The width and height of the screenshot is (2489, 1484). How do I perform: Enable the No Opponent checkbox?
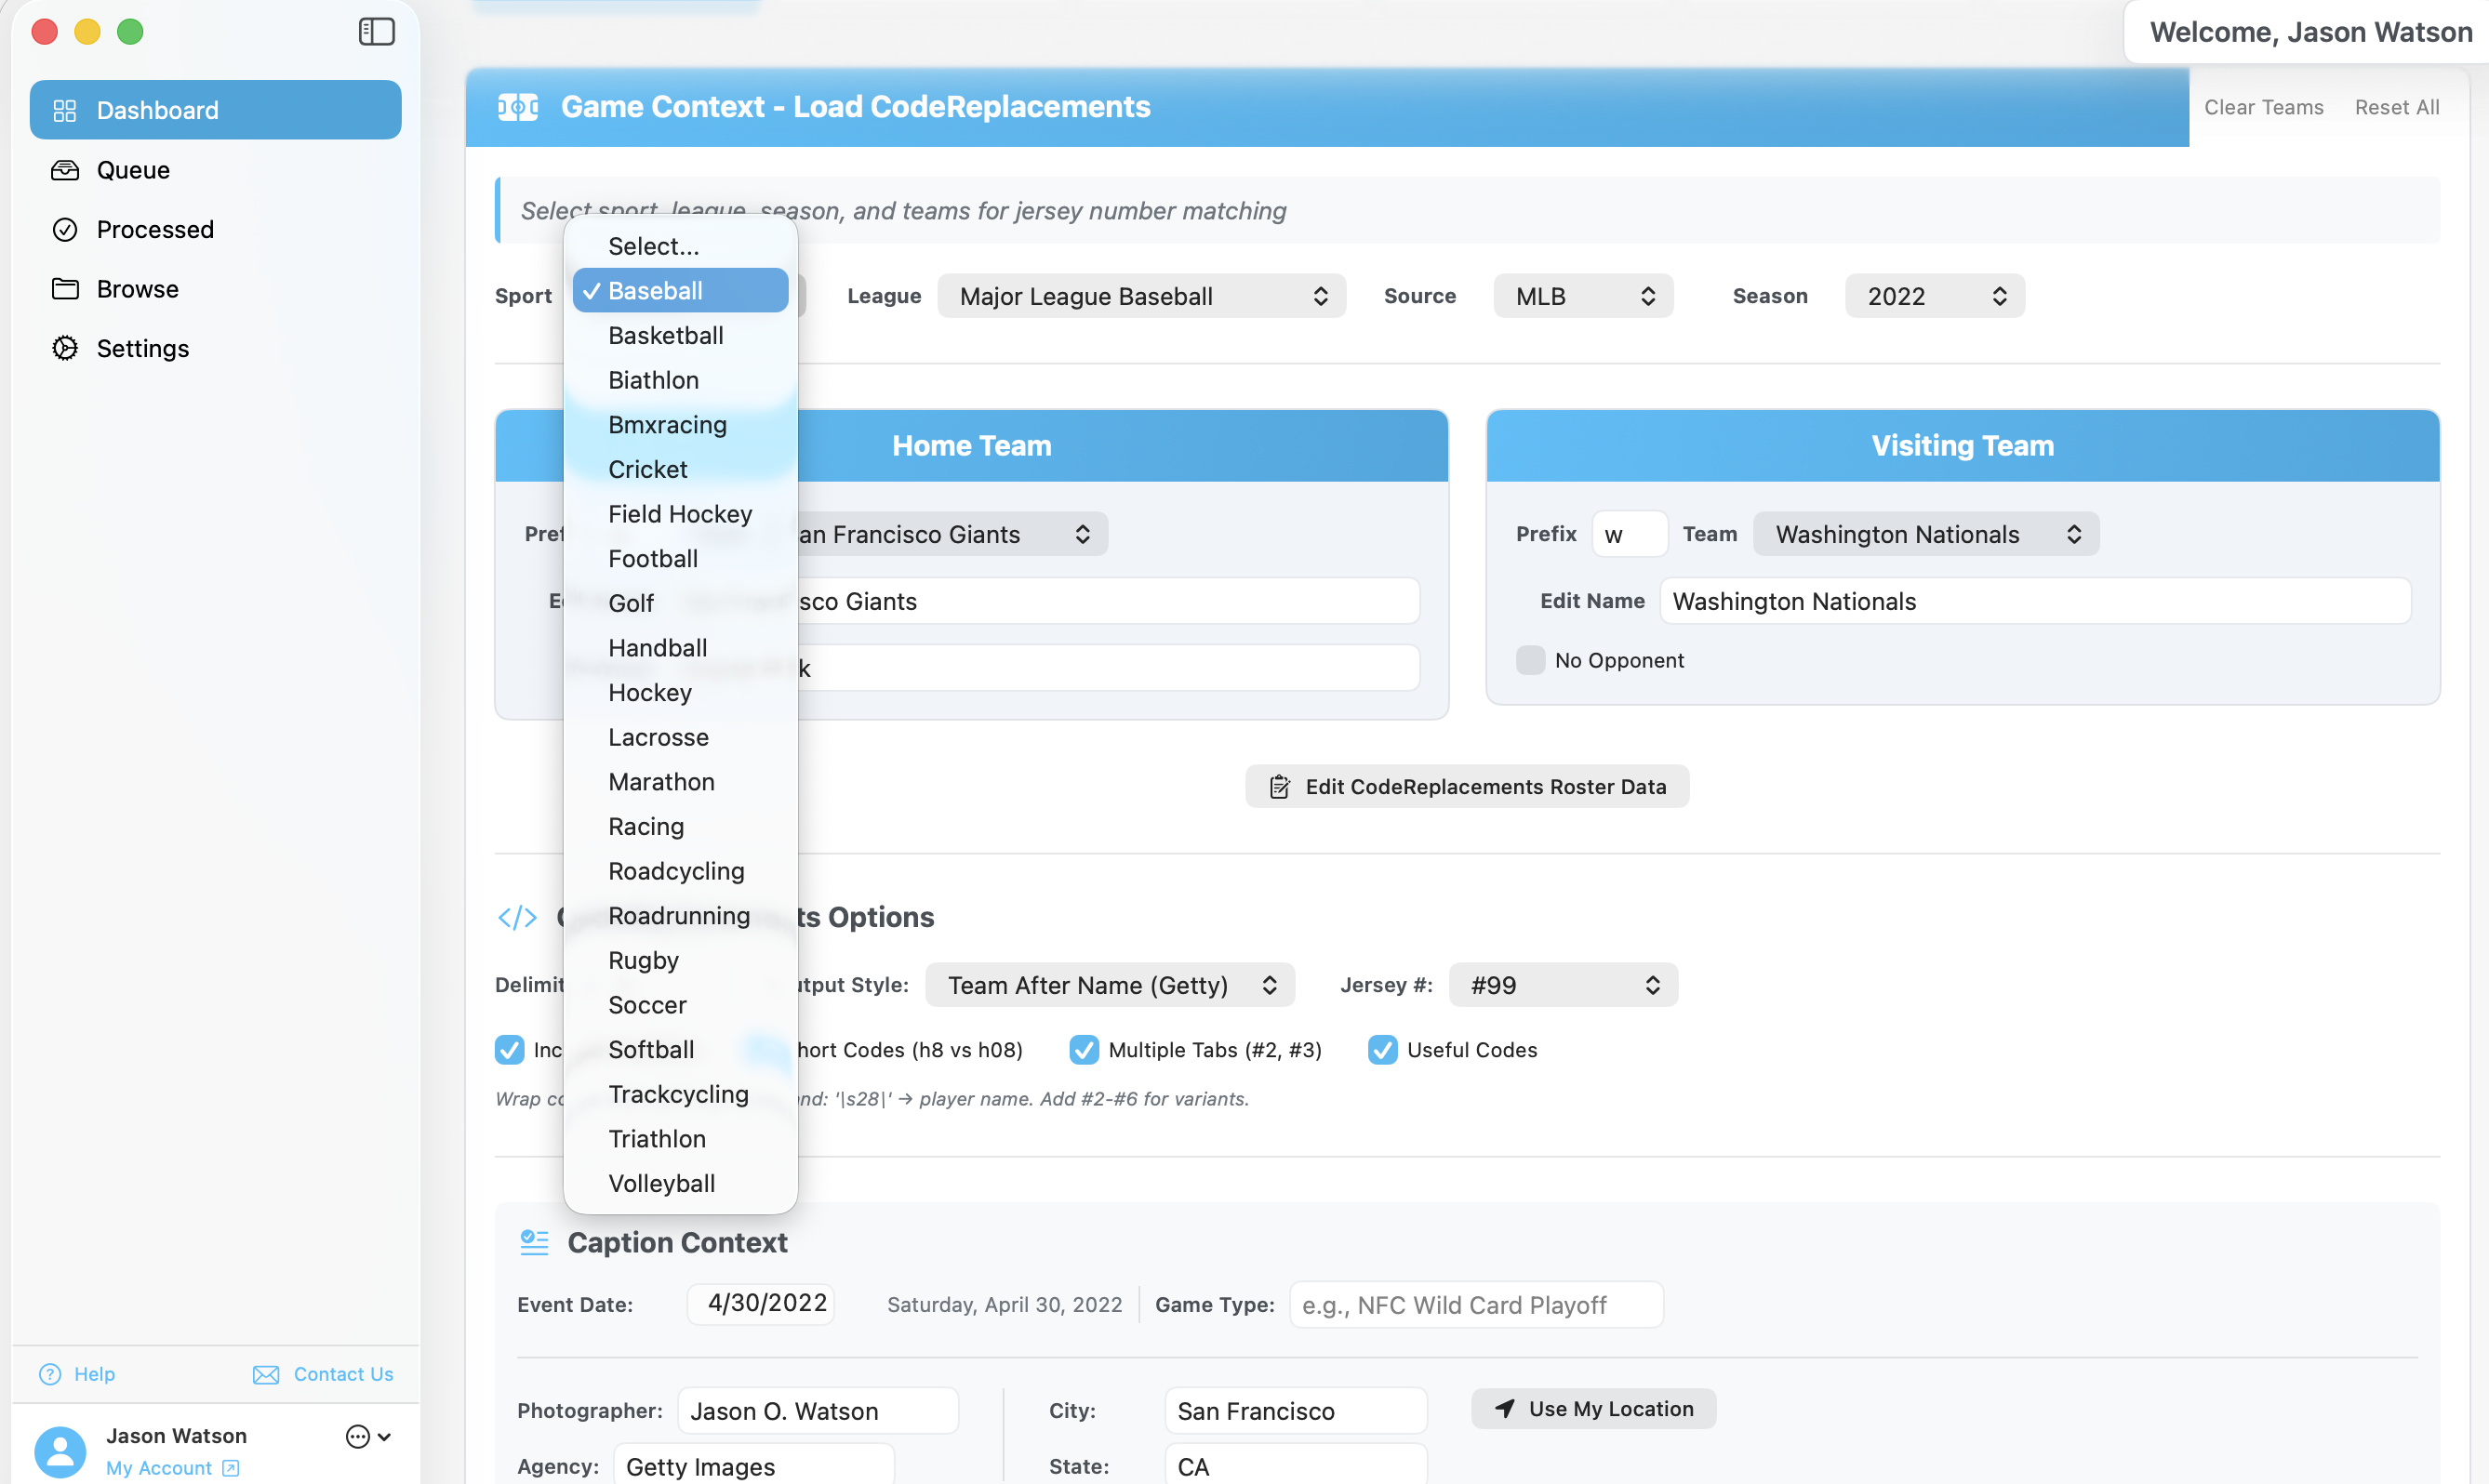1530,660
